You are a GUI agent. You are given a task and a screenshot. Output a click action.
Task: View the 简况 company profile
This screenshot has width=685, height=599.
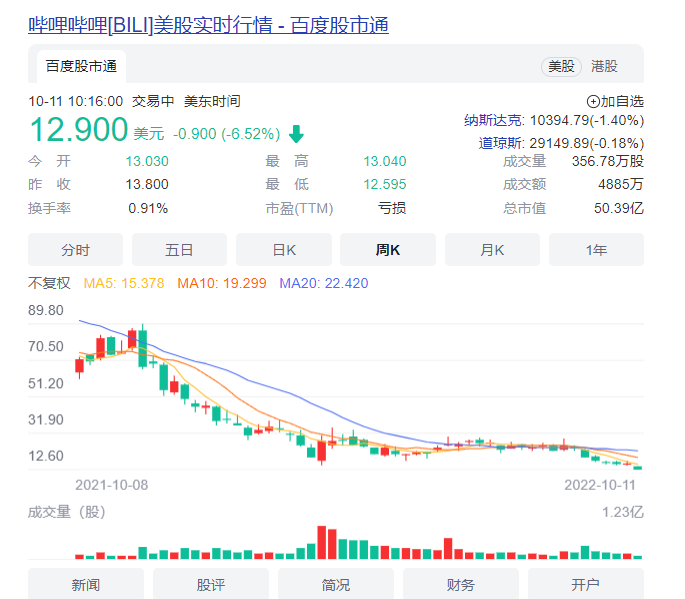tap(336, 584)
